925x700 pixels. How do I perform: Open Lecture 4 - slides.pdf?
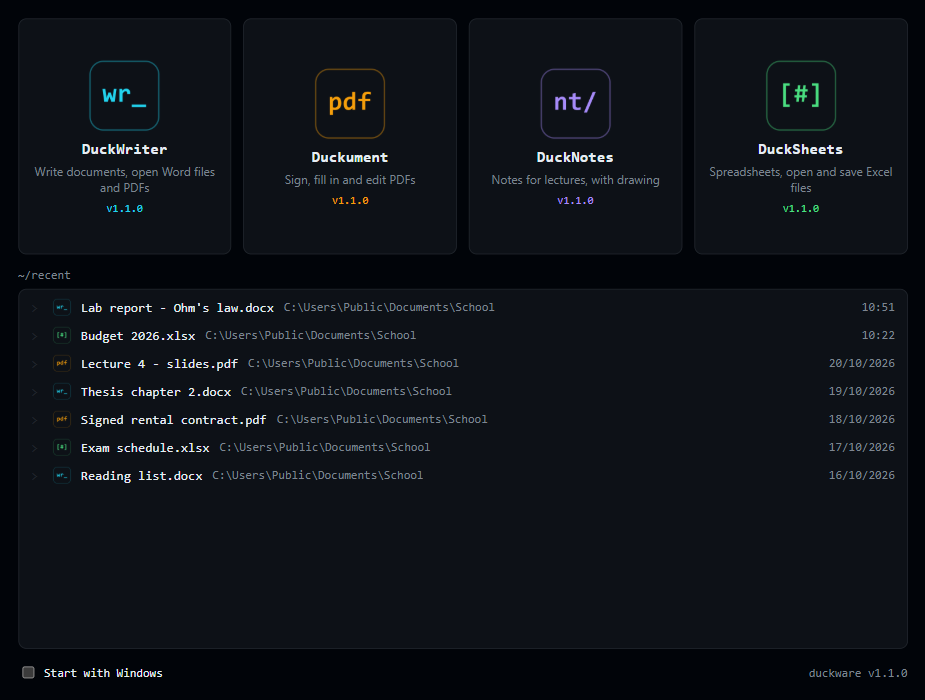[x=159, y=364]
